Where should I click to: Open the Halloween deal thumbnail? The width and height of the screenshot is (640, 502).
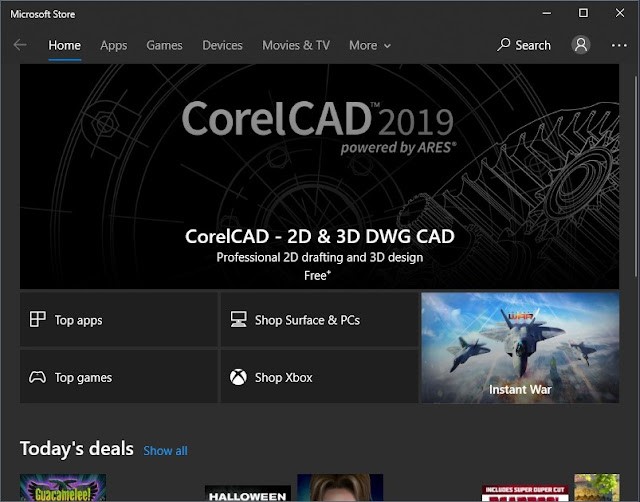pos(248,493)
